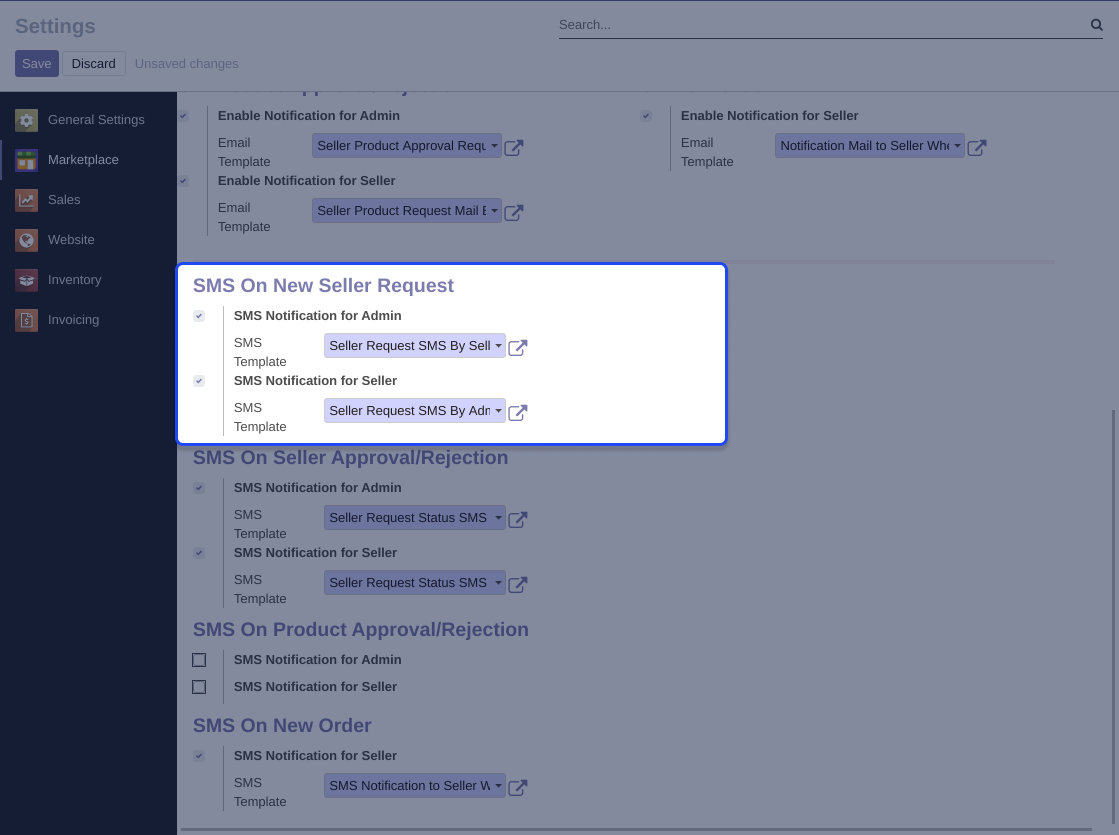Open external link for Seller Product Approval template

513,147
